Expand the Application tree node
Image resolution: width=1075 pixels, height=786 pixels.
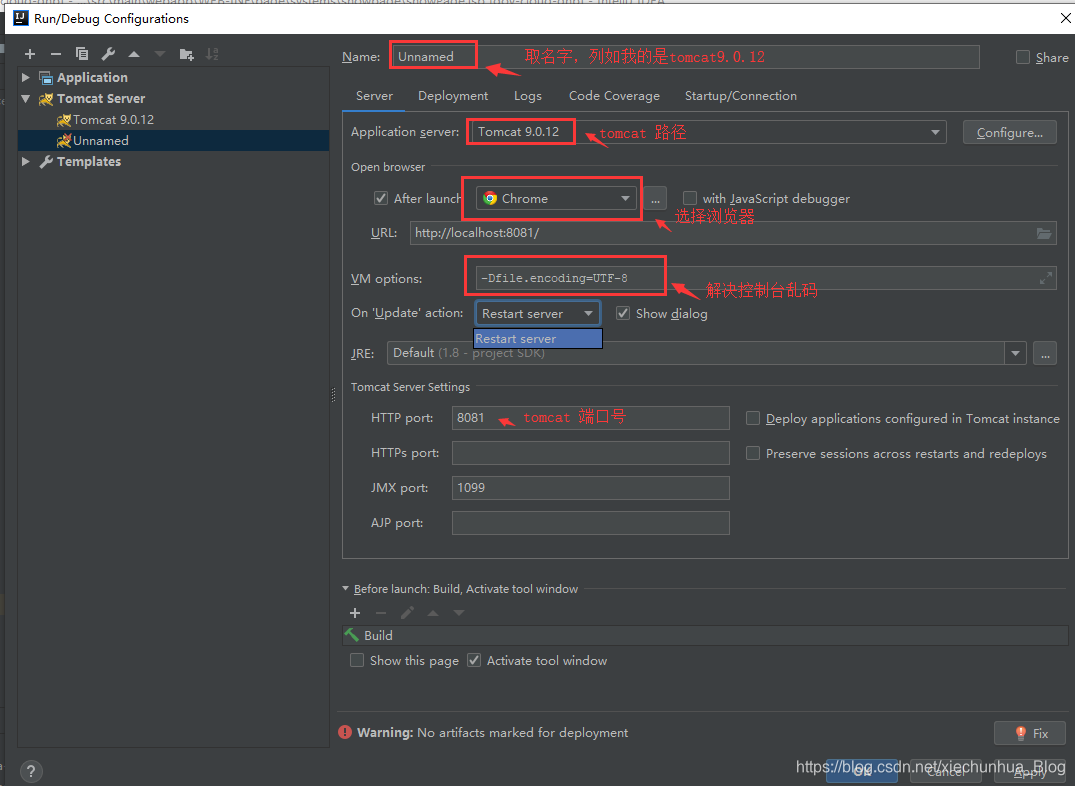(x=26, y=78)
